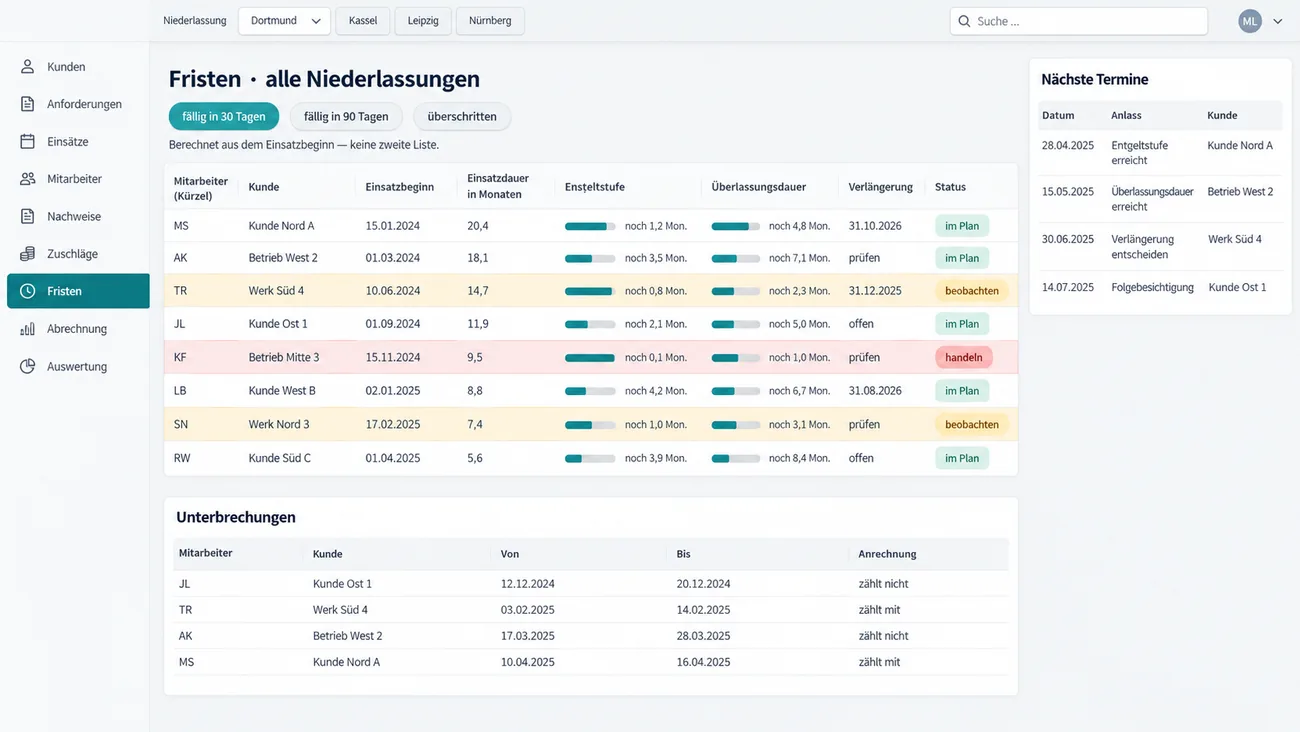1300x732 pixels.
Task: Click the Überlassungsdauer progress bar in TR row
Action: click(737, 292)
